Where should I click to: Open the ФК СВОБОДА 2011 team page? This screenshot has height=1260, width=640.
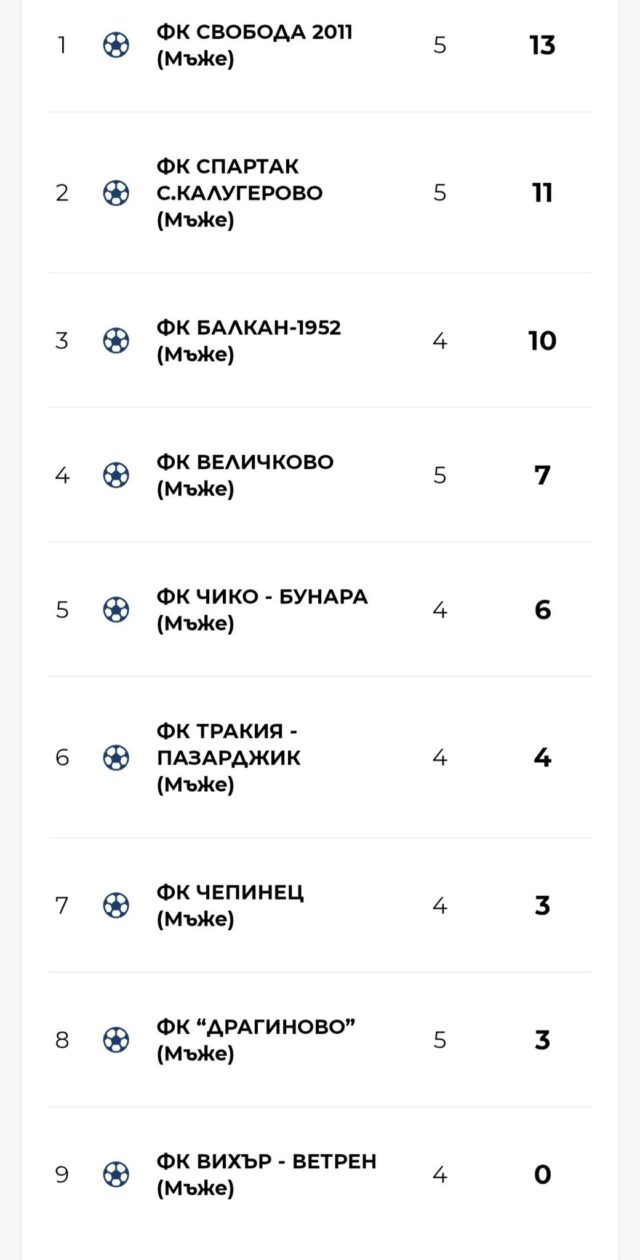coord(254,45)
